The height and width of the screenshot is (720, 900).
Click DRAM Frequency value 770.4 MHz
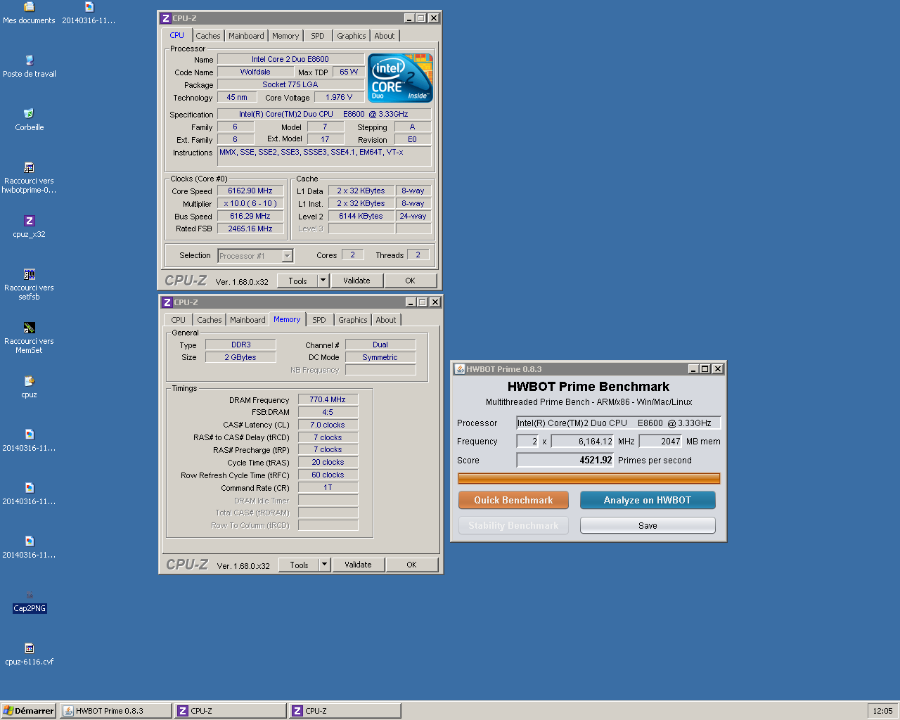(328, 399)
